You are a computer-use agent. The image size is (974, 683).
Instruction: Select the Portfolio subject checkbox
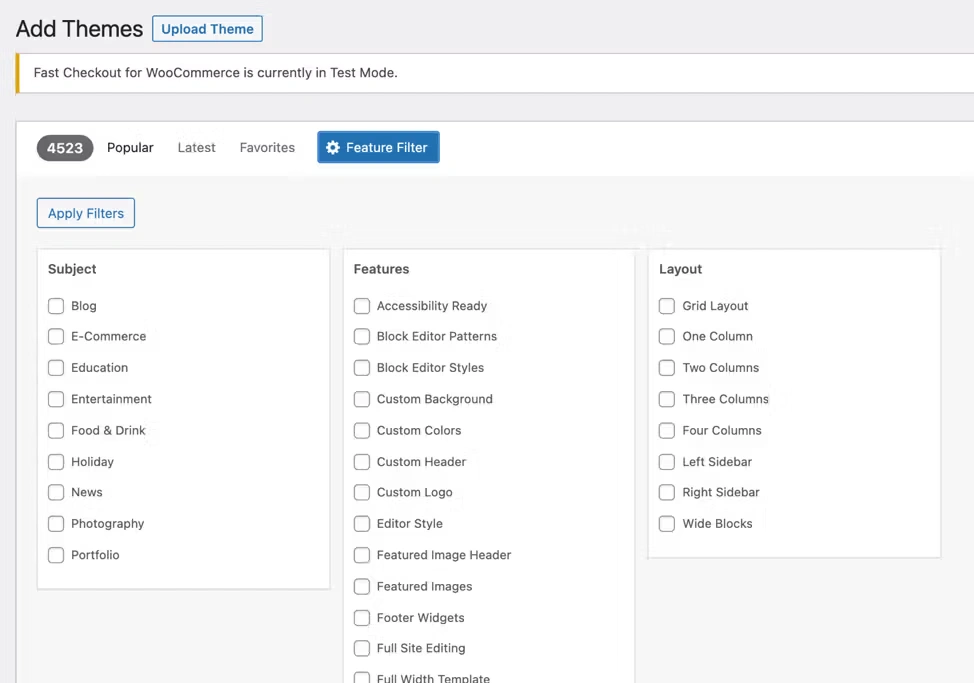[56, 555]
